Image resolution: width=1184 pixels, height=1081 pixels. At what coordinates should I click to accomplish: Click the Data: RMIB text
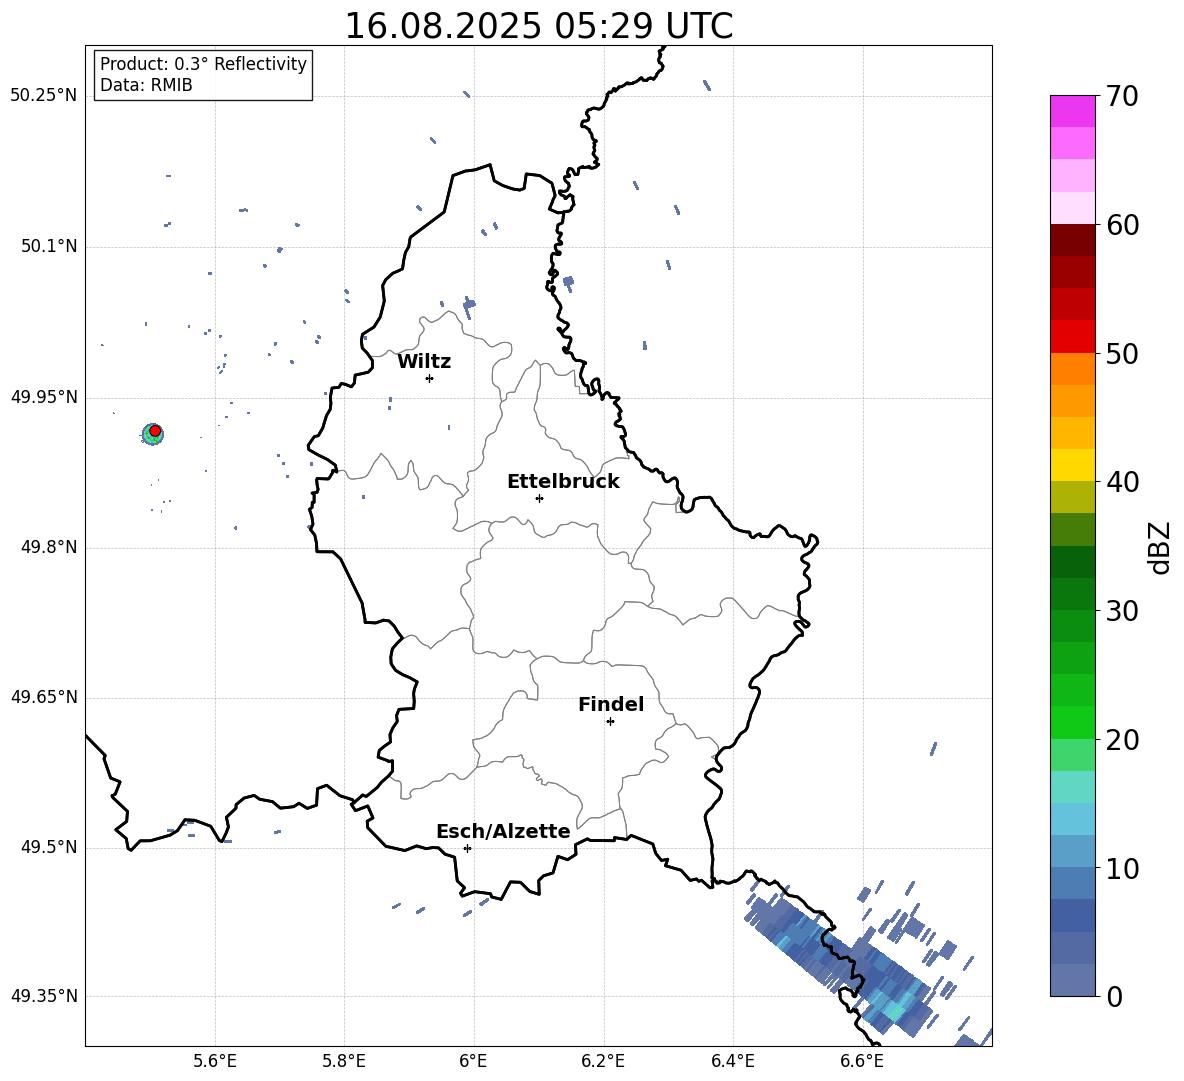tap(146, 85)
